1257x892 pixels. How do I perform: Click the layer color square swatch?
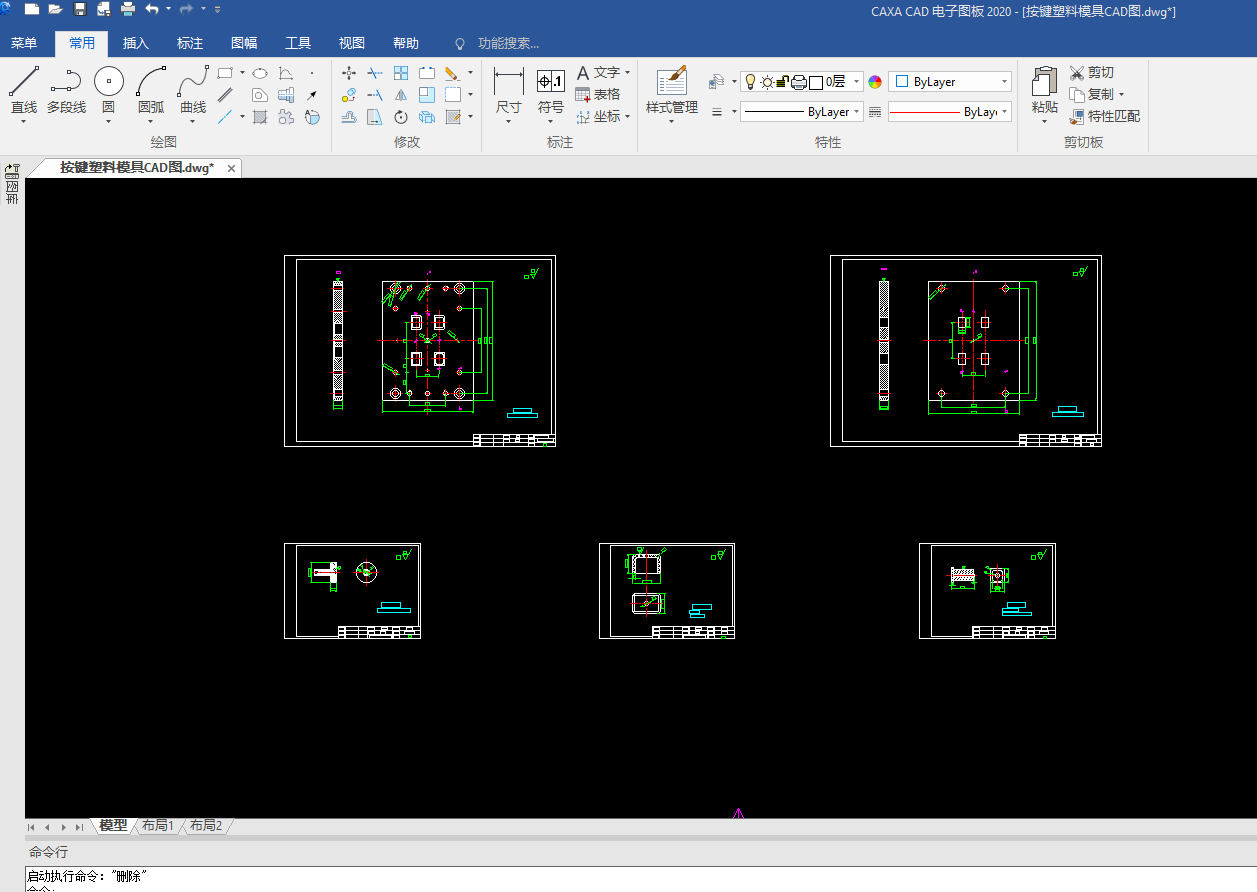point(816,82)
